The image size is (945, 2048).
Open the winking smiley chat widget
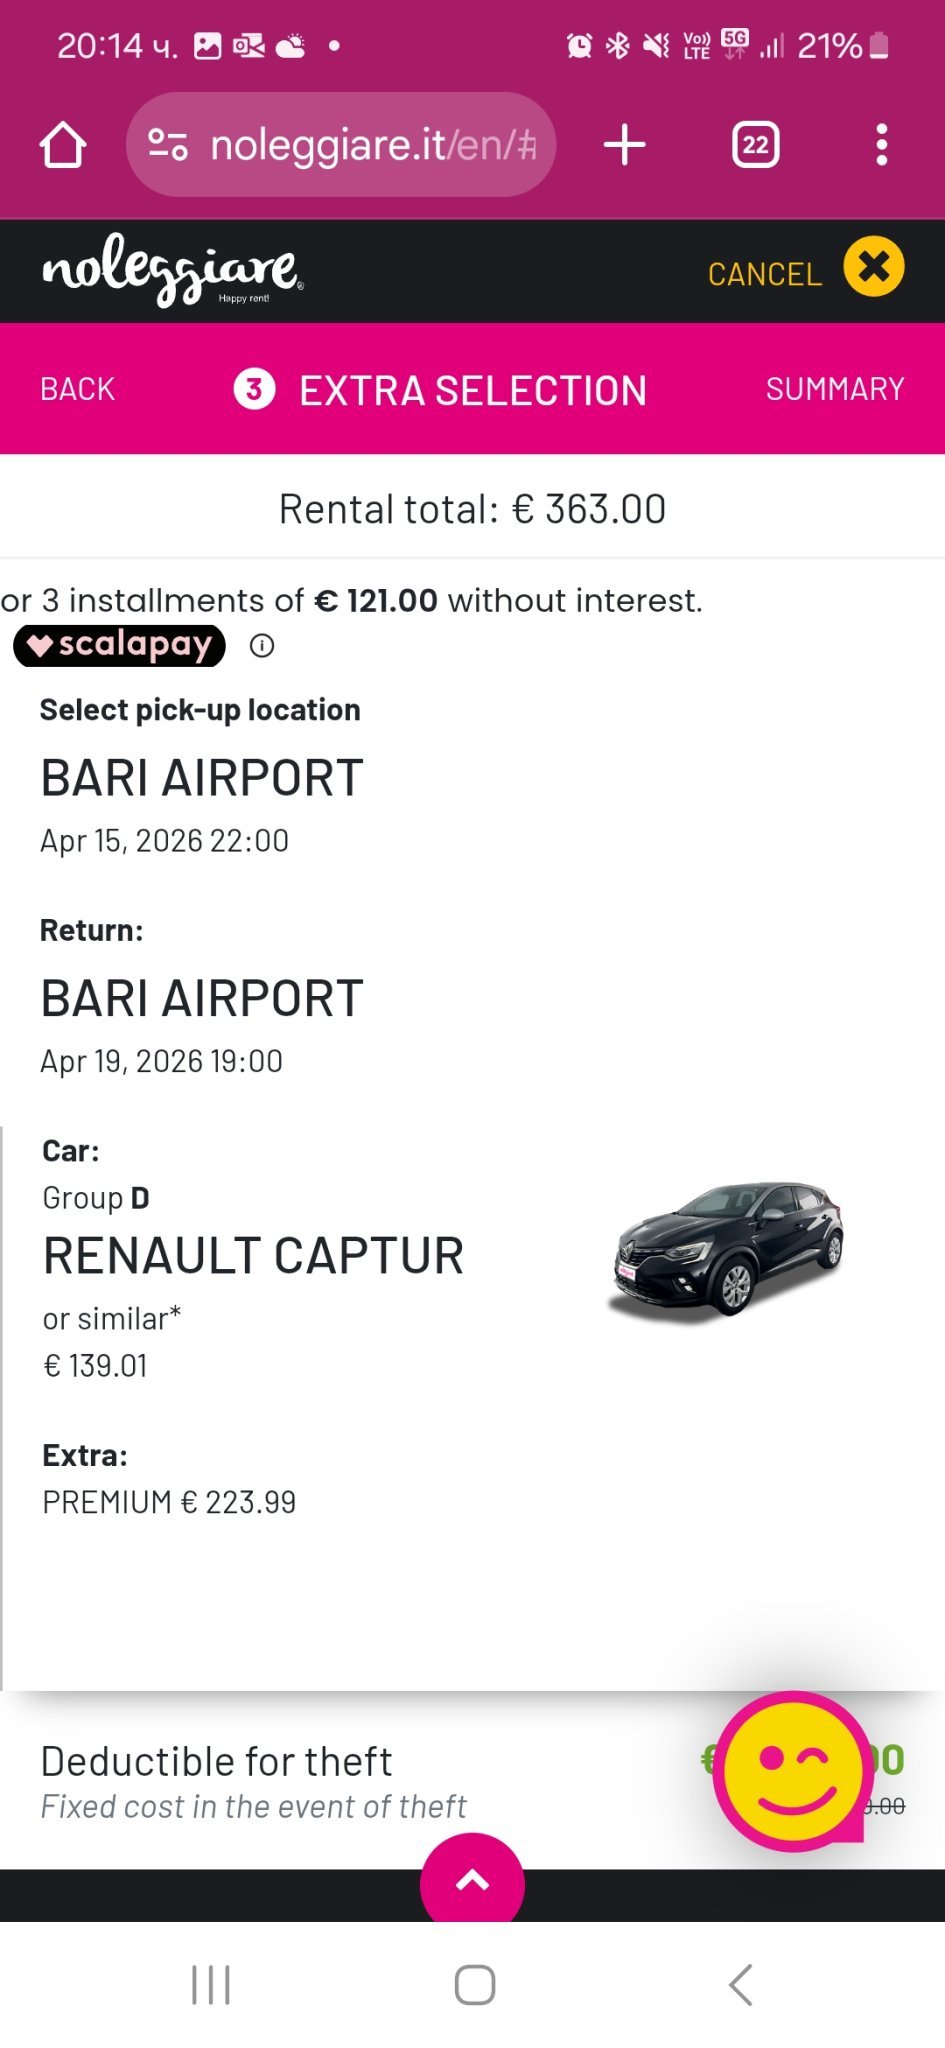[x=792, y=1770]
